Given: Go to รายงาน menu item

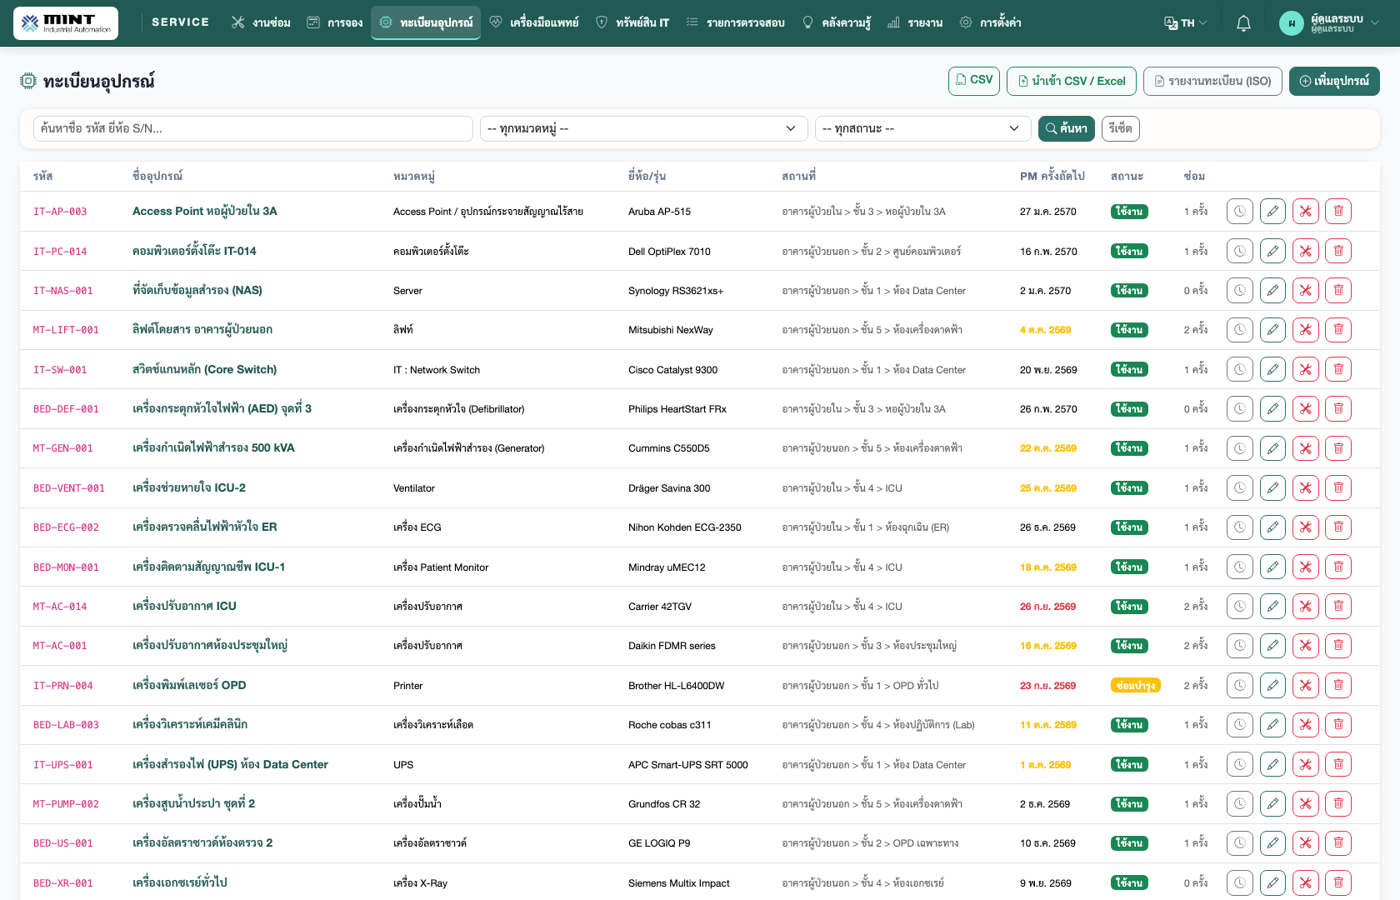Looking at the screenshot, I should [x=915, y=23].
